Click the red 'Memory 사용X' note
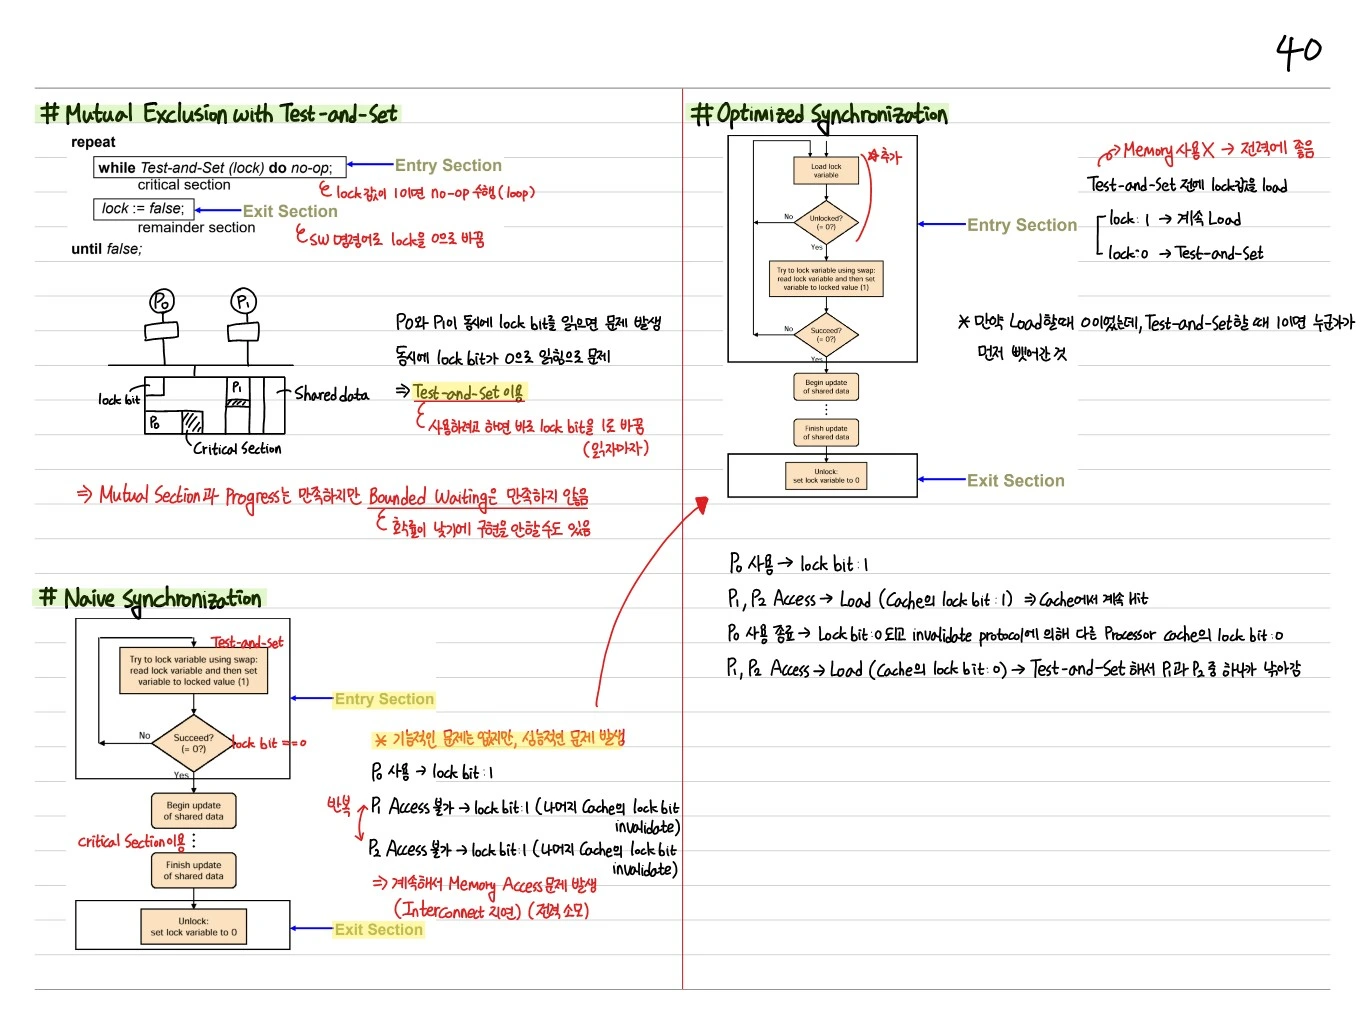The width and height of the screenshot is (1365, 1024). tap(1168, 150)
